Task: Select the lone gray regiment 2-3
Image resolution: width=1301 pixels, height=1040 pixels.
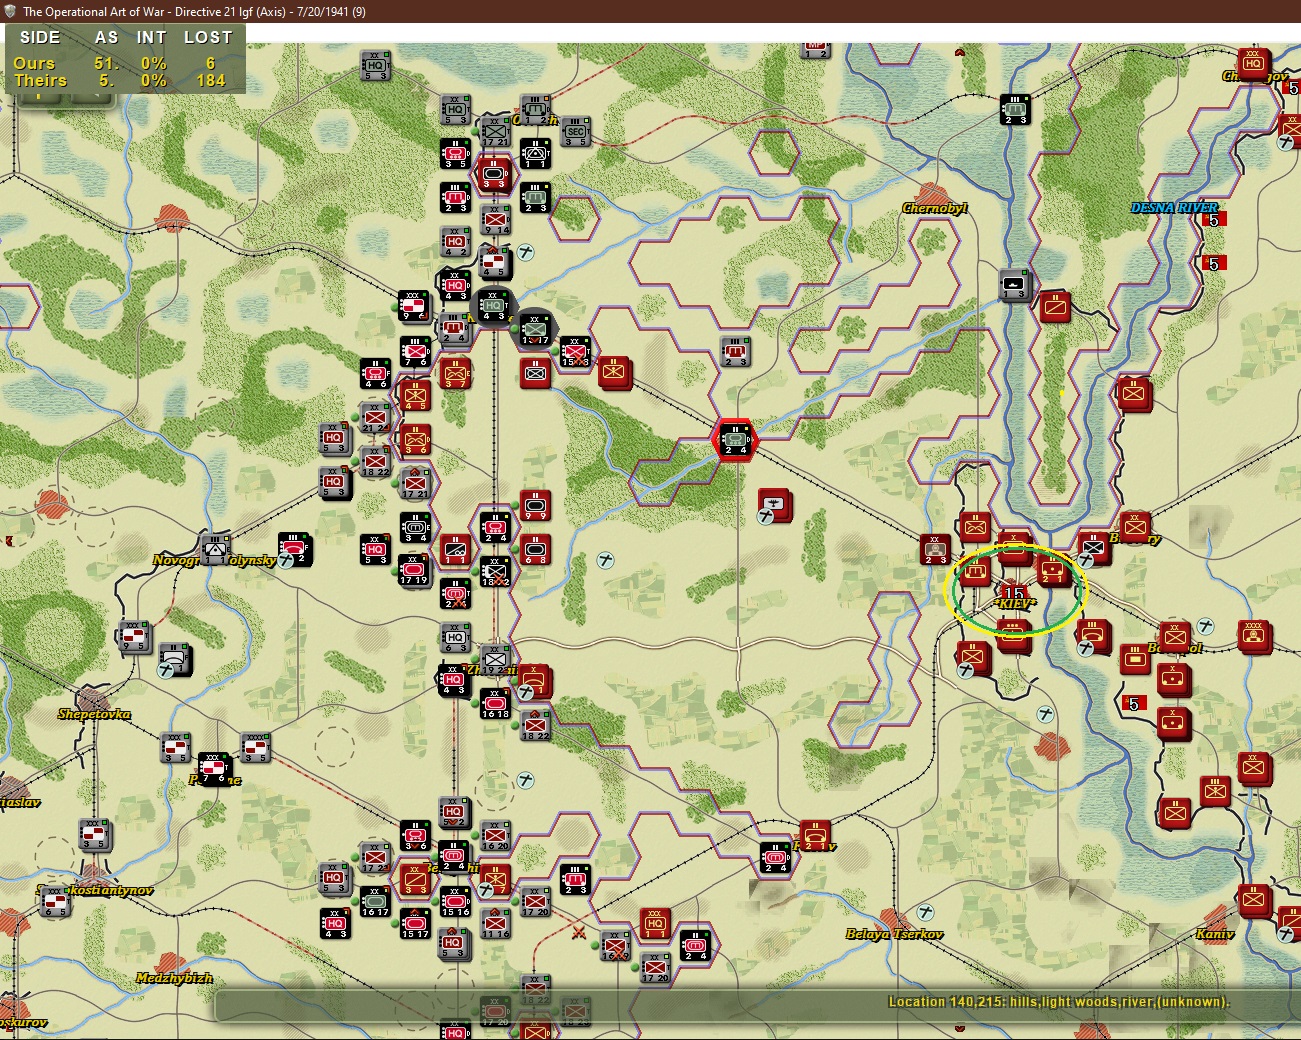Action: pyautogui.click(x=735, y=351)
